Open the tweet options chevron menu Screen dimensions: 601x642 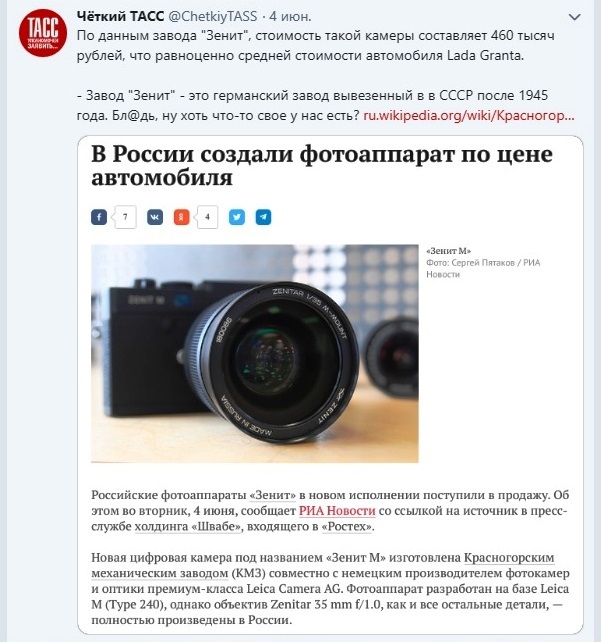[575, 17]
